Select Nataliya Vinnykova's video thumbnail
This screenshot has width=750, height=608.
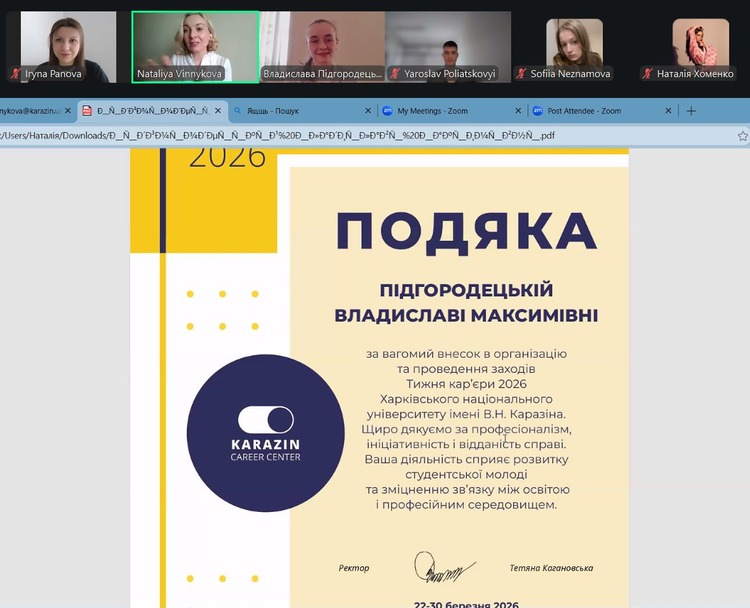195,46
